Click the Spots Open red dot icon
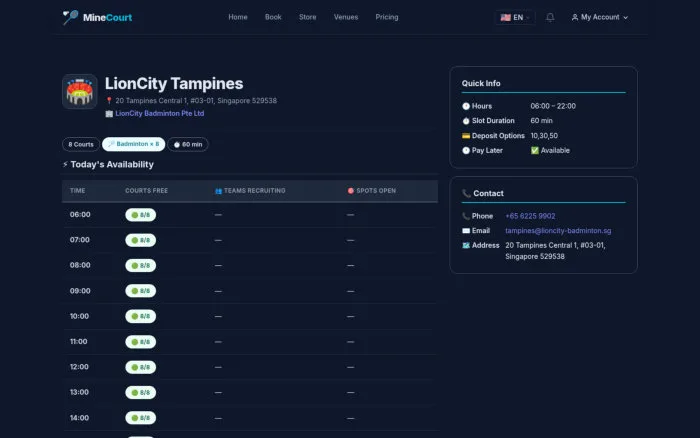This screenshot has height=438, width=700. coord(350,191)
